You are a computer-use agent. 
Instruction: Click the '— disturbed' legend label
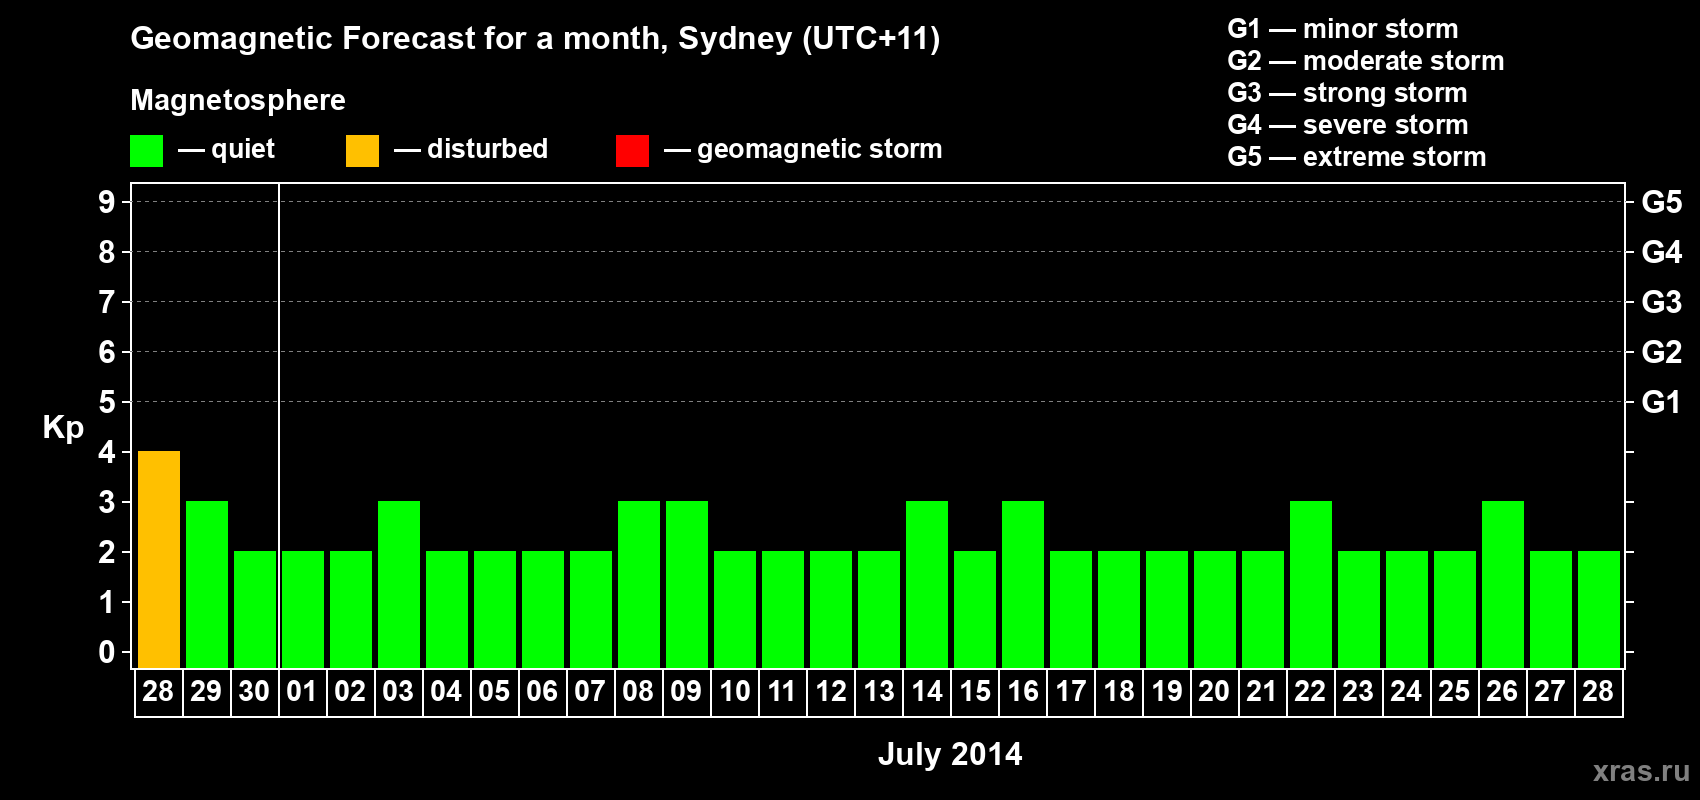(x=471, y=149)
